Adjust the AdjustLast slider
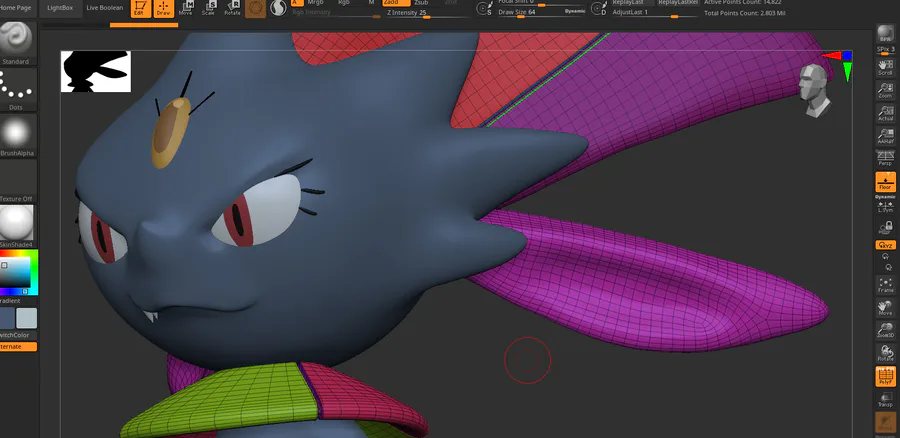 [654, 13]
